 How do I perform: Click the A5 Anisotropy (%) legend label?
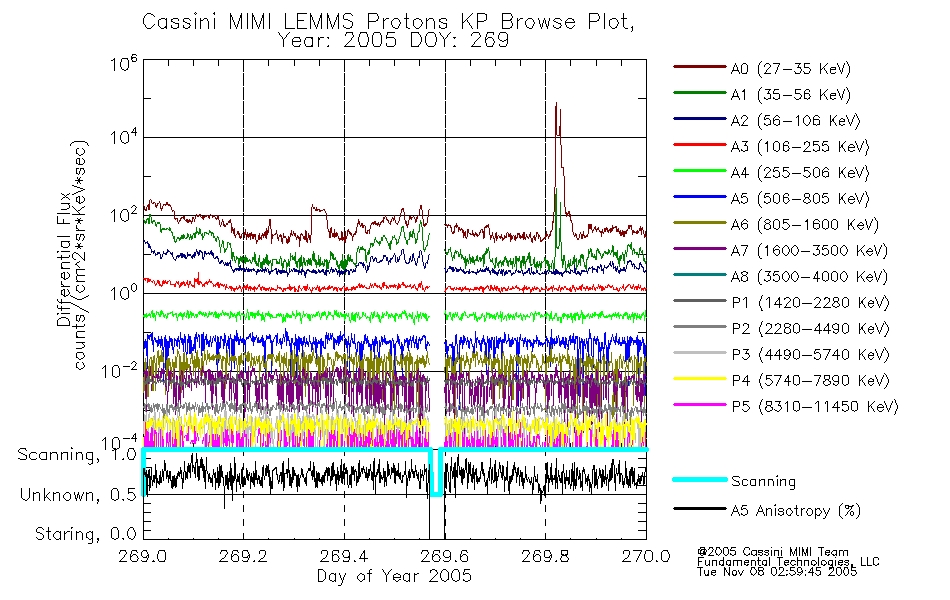coord(796,512)
